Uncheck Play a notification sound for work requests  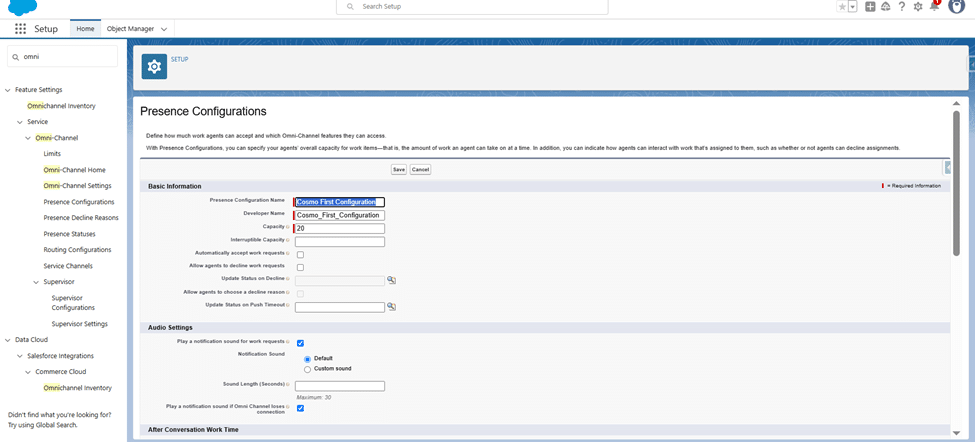[300, 343]
